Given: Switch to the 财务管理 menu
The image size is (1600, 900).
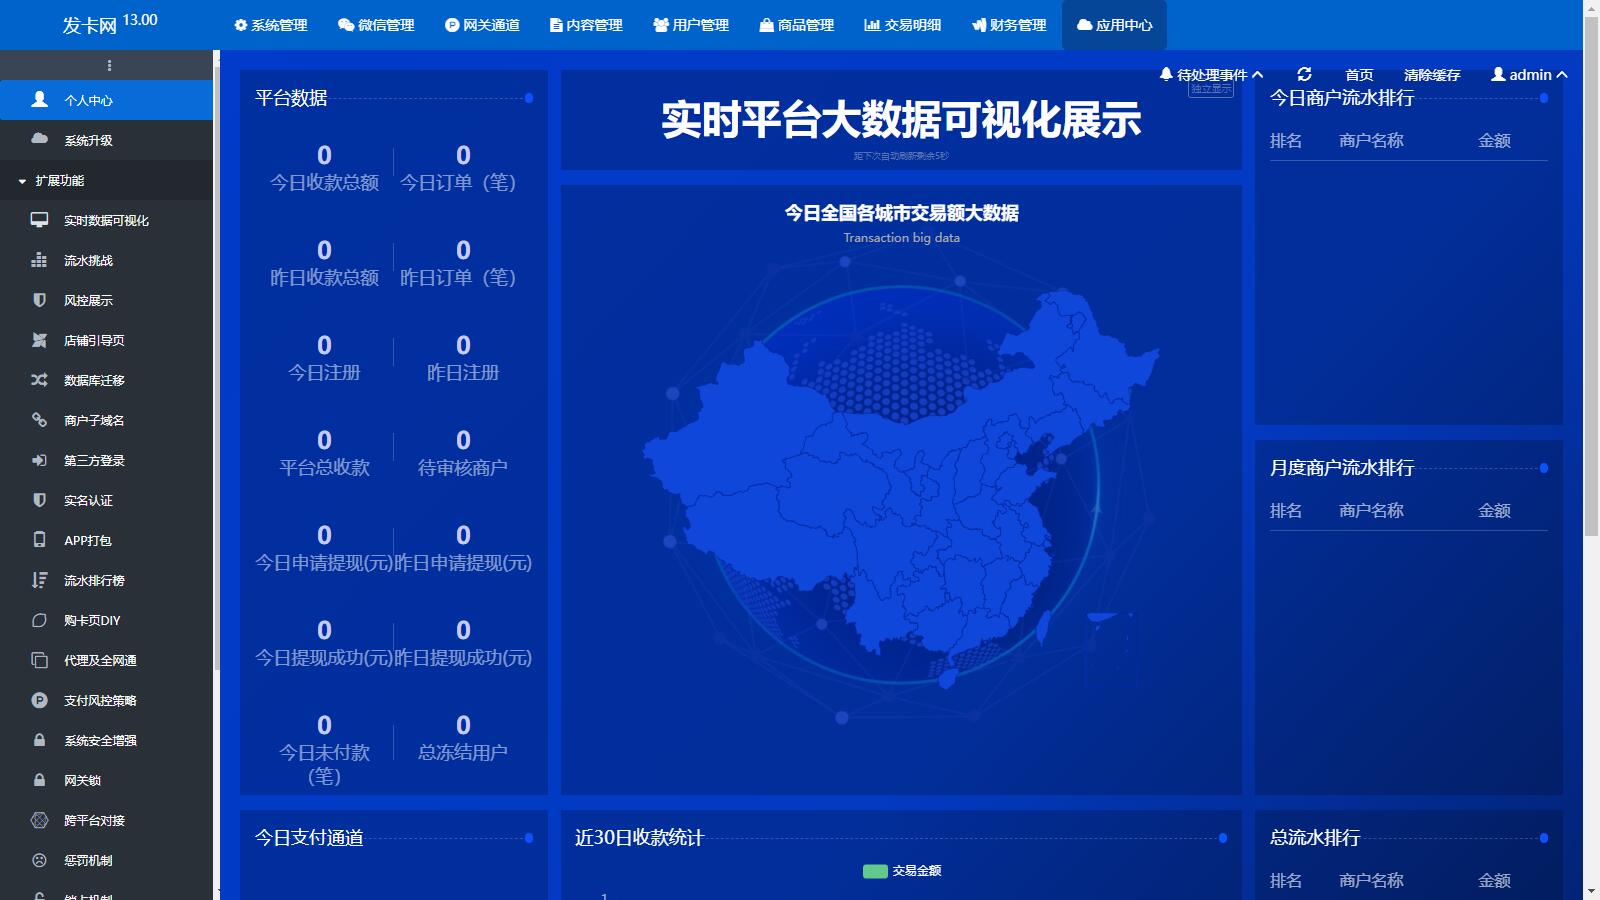Looking at the screenshot, I should click(x=1009, y=25).
